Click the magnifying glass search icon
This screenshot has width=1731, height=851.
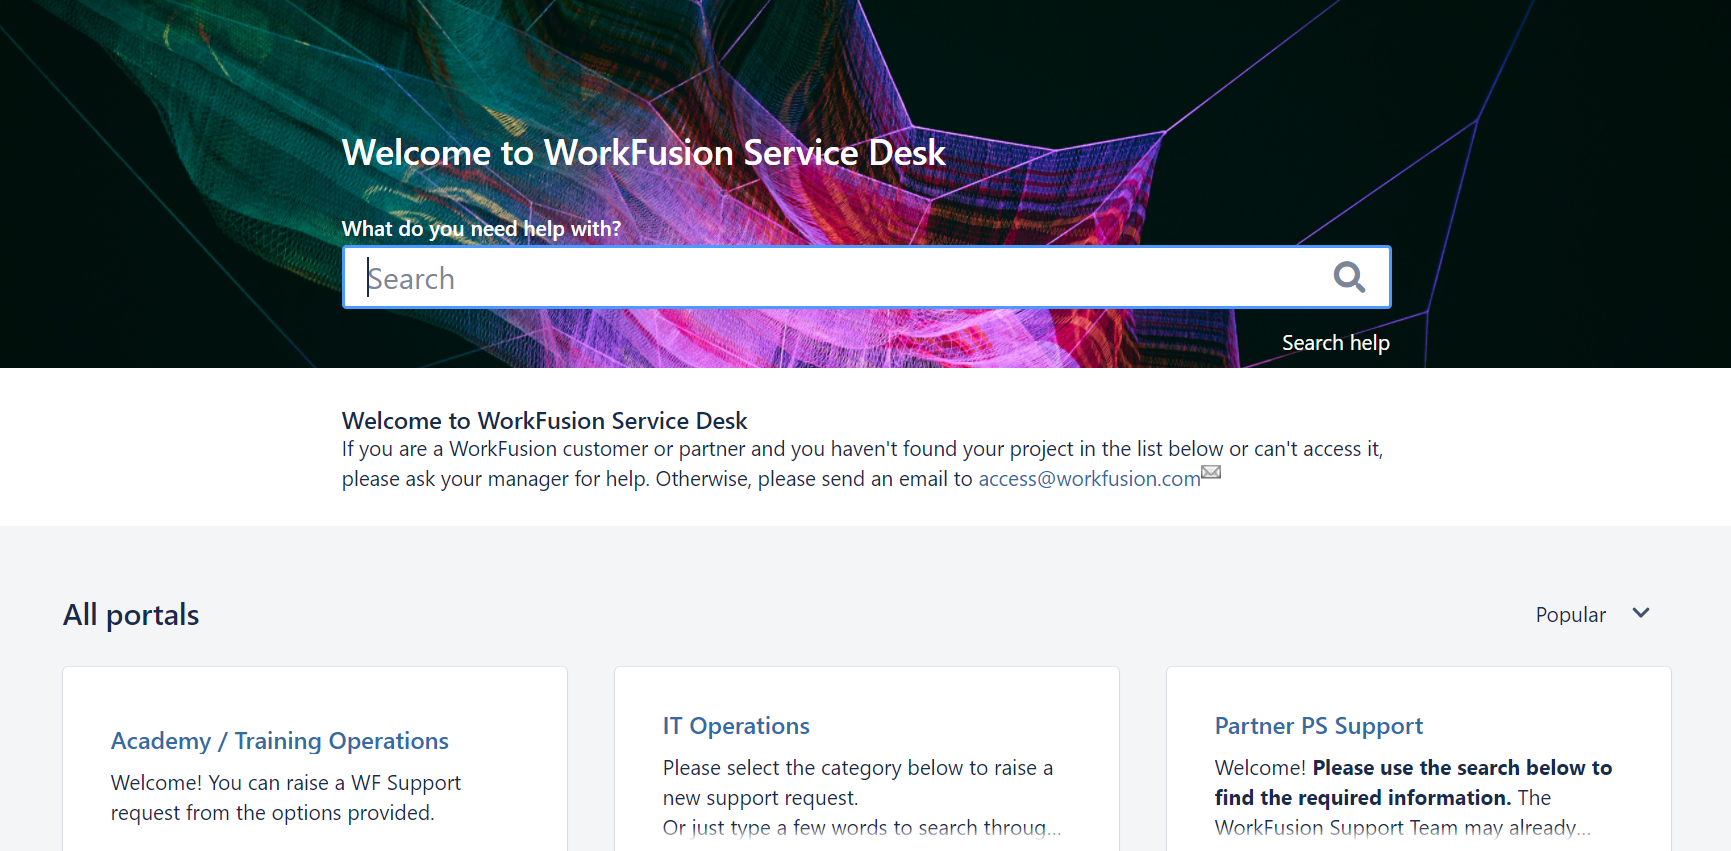tap(1349, 277)
